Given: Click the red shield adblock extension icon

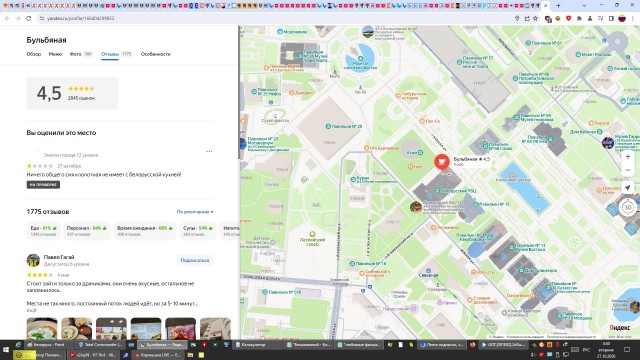Looking at the screenshot, I should (x=568, y=18).
